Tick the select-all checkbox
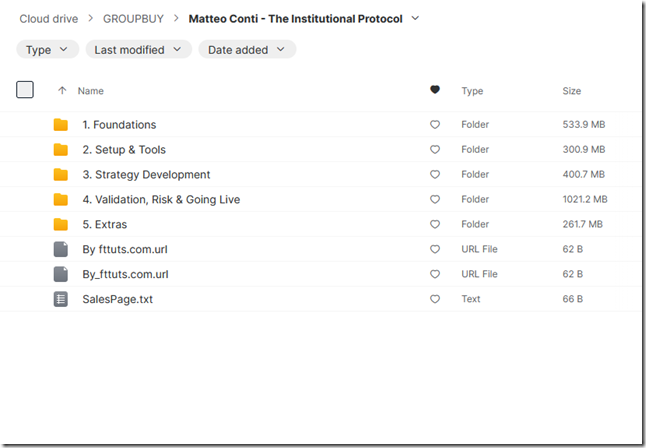This screenshot has width=646, height=448. [25, 90]
